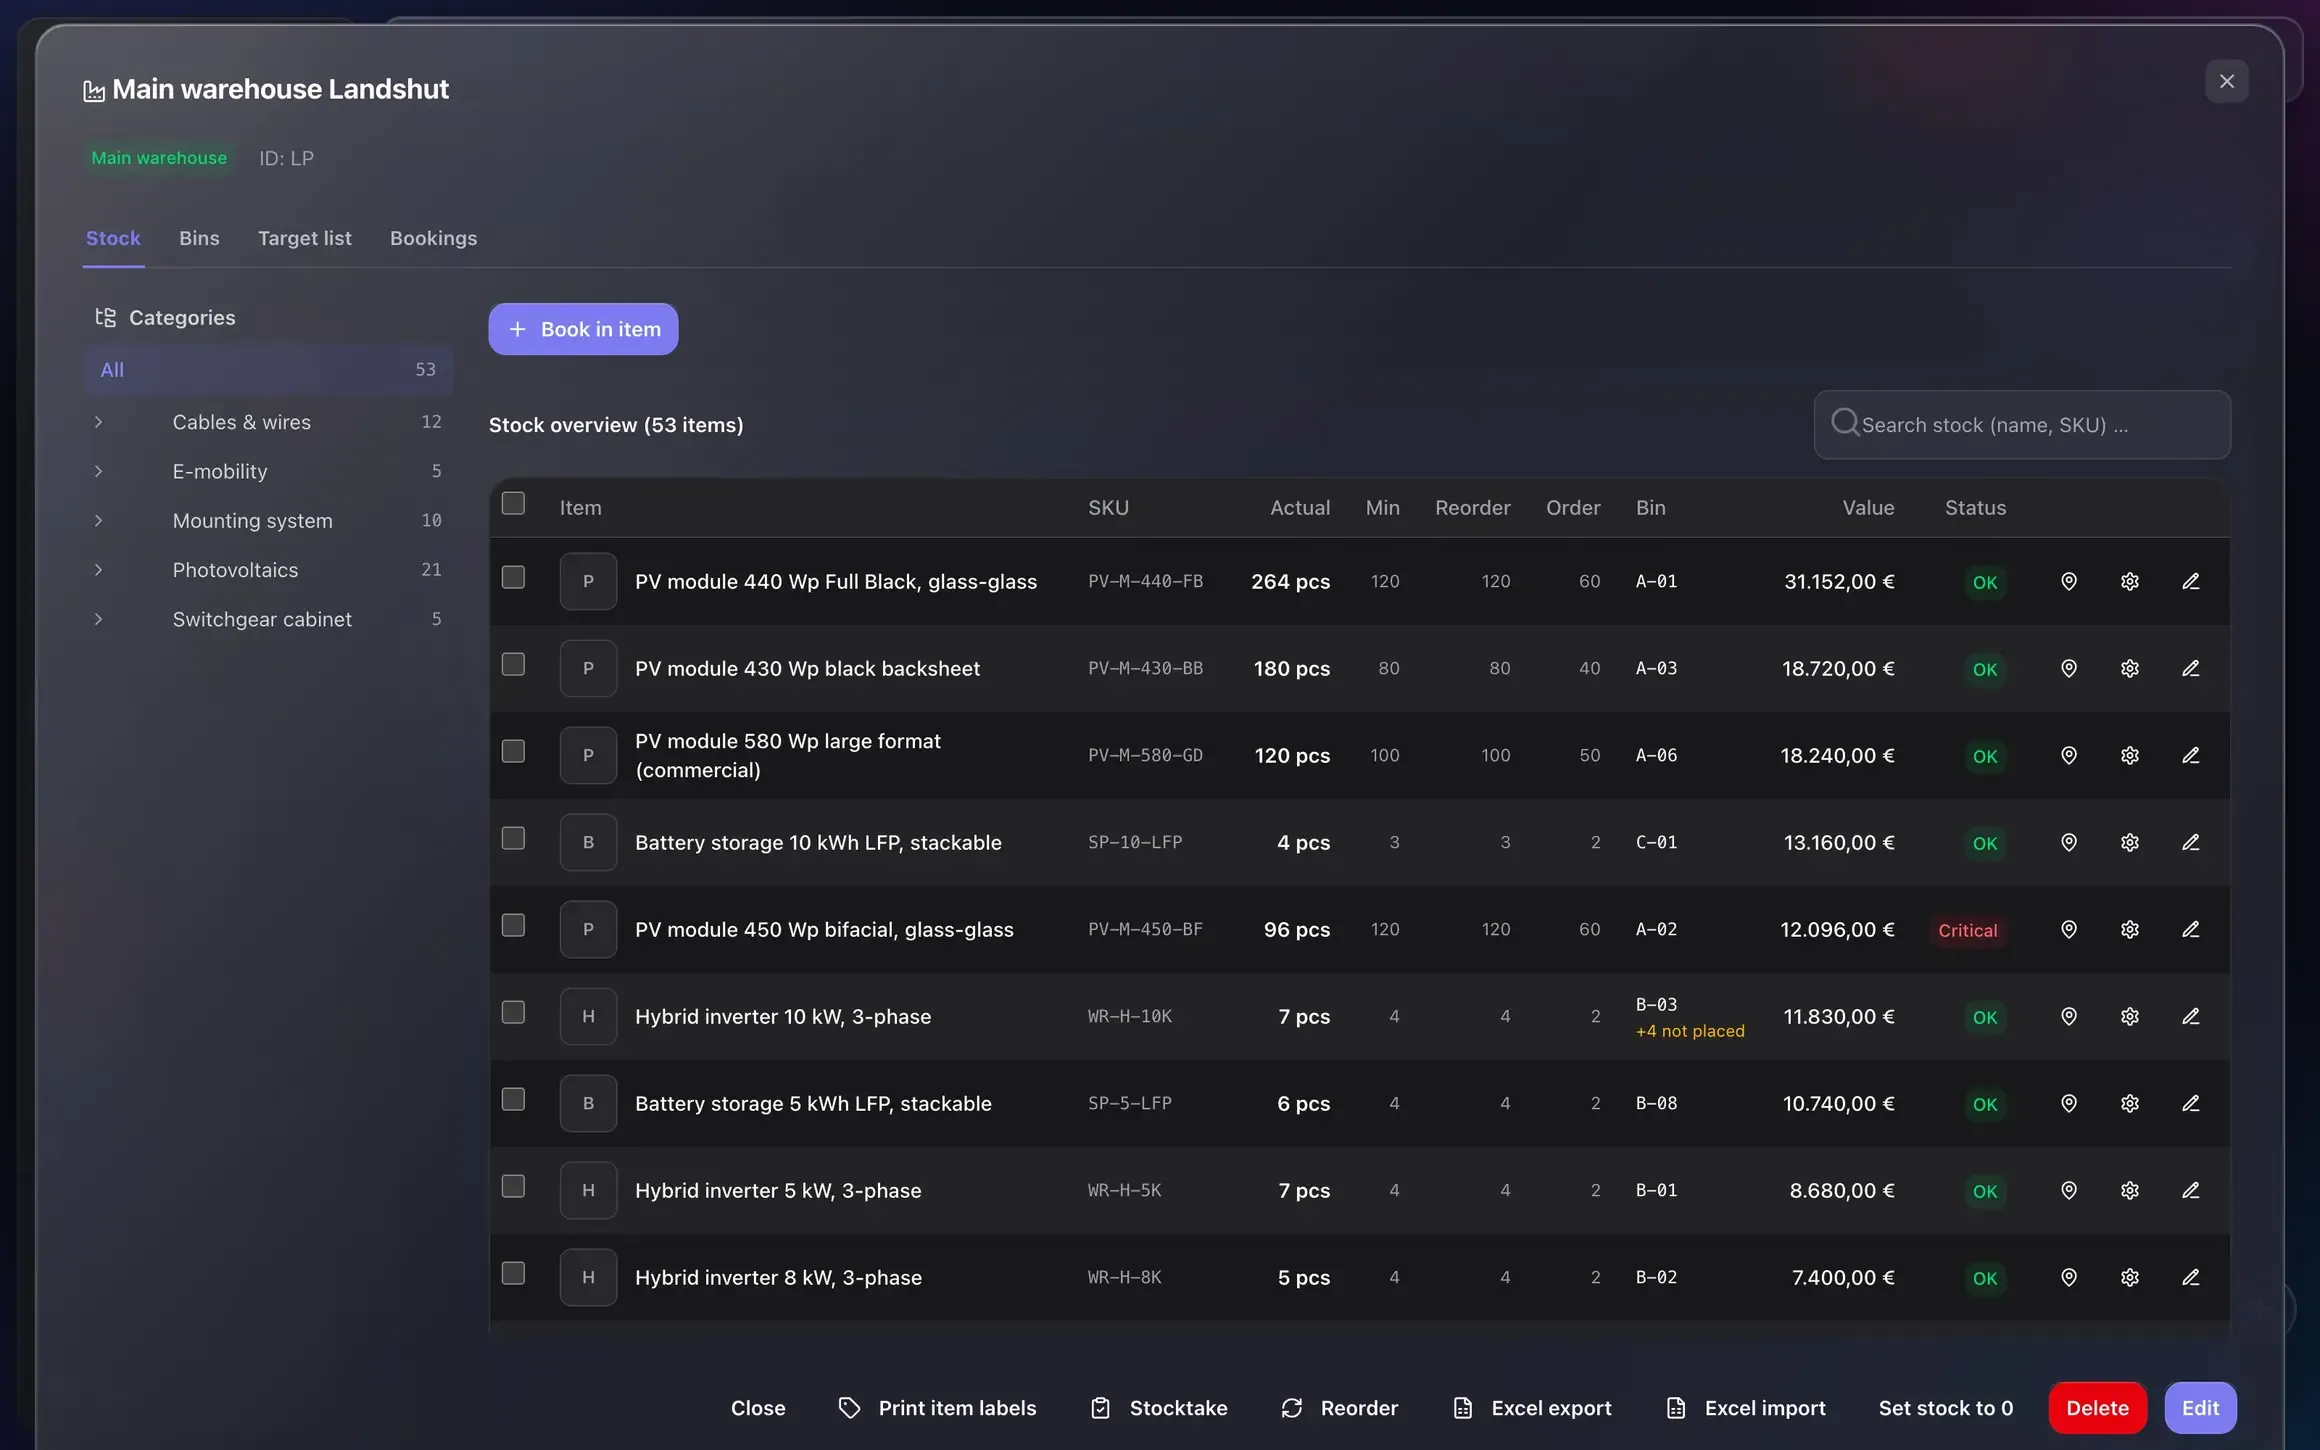Focus the Search stock input field
2320x1450 pixels.
[2022, 425]
